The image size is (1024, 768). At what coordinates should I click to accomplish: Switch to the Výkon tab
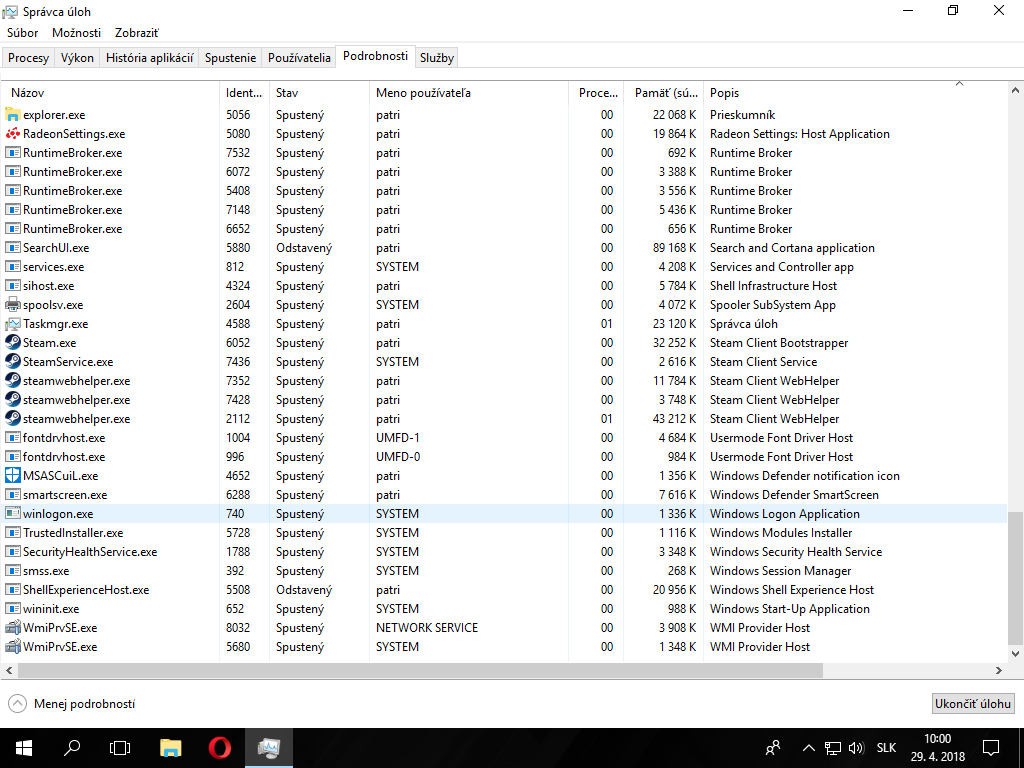77,57
